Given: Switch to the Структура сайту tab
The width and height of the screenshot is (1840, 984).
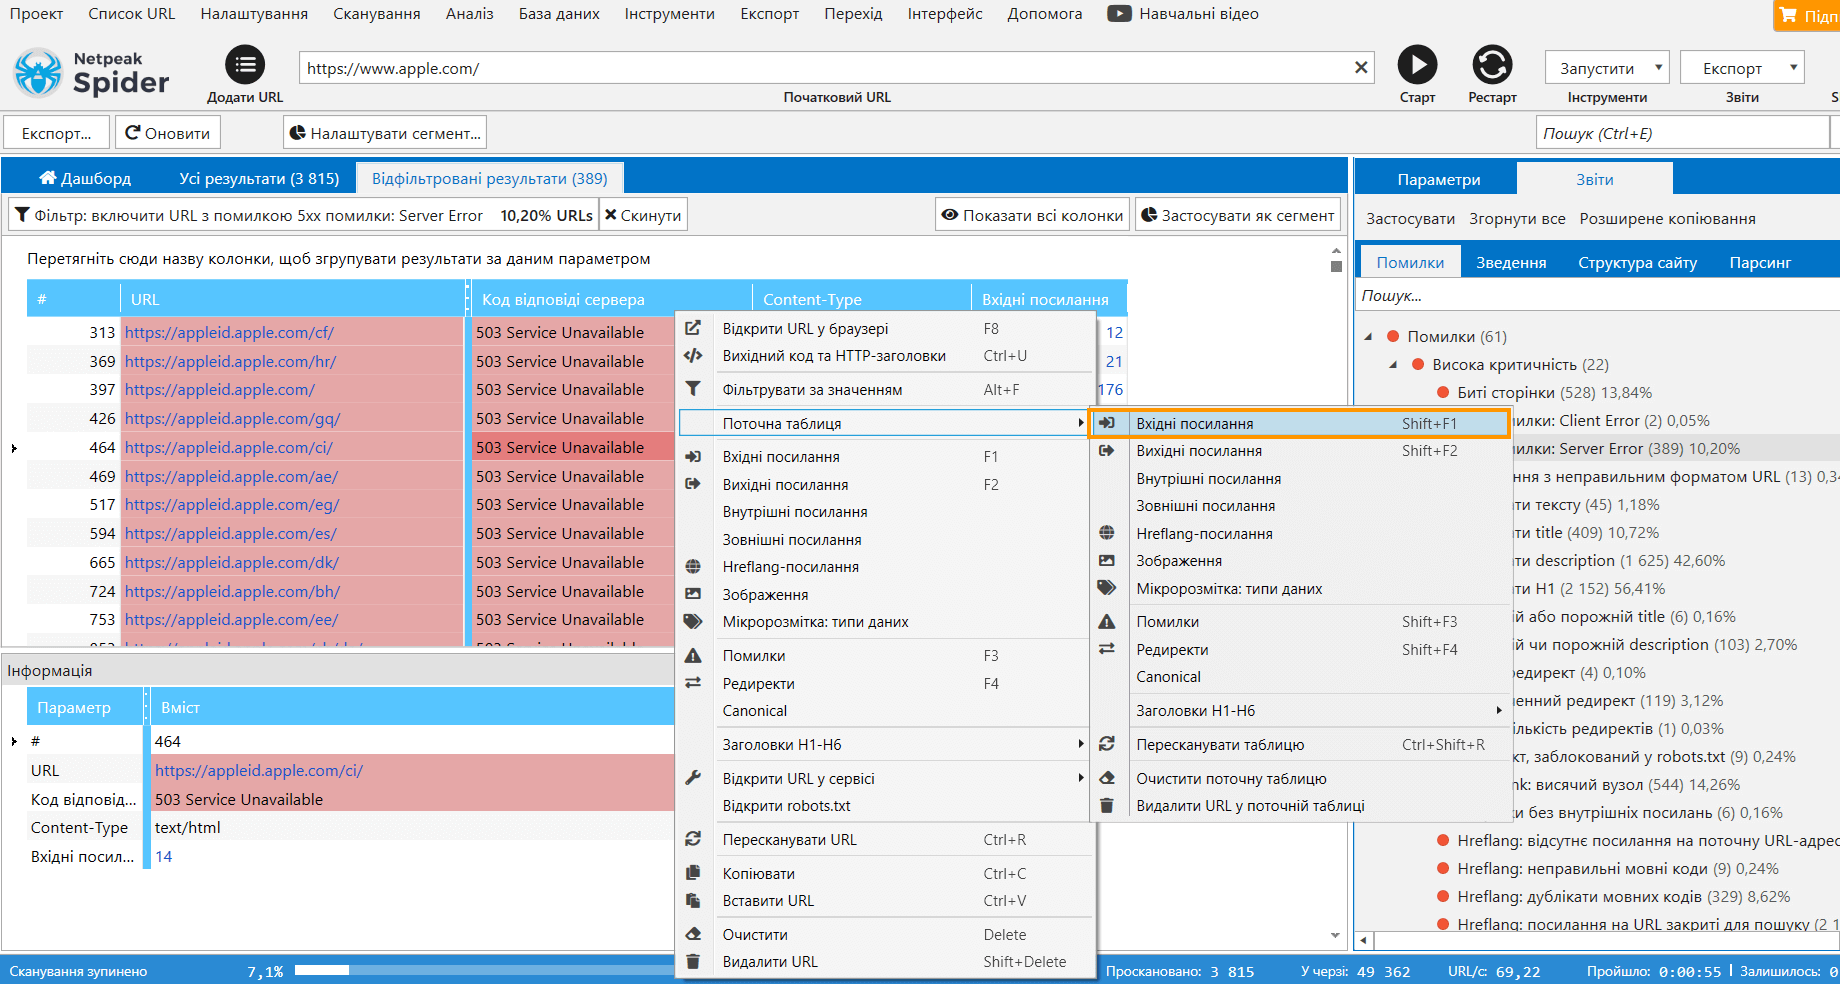Looking at the screenshot, I should pos(1637,262).
